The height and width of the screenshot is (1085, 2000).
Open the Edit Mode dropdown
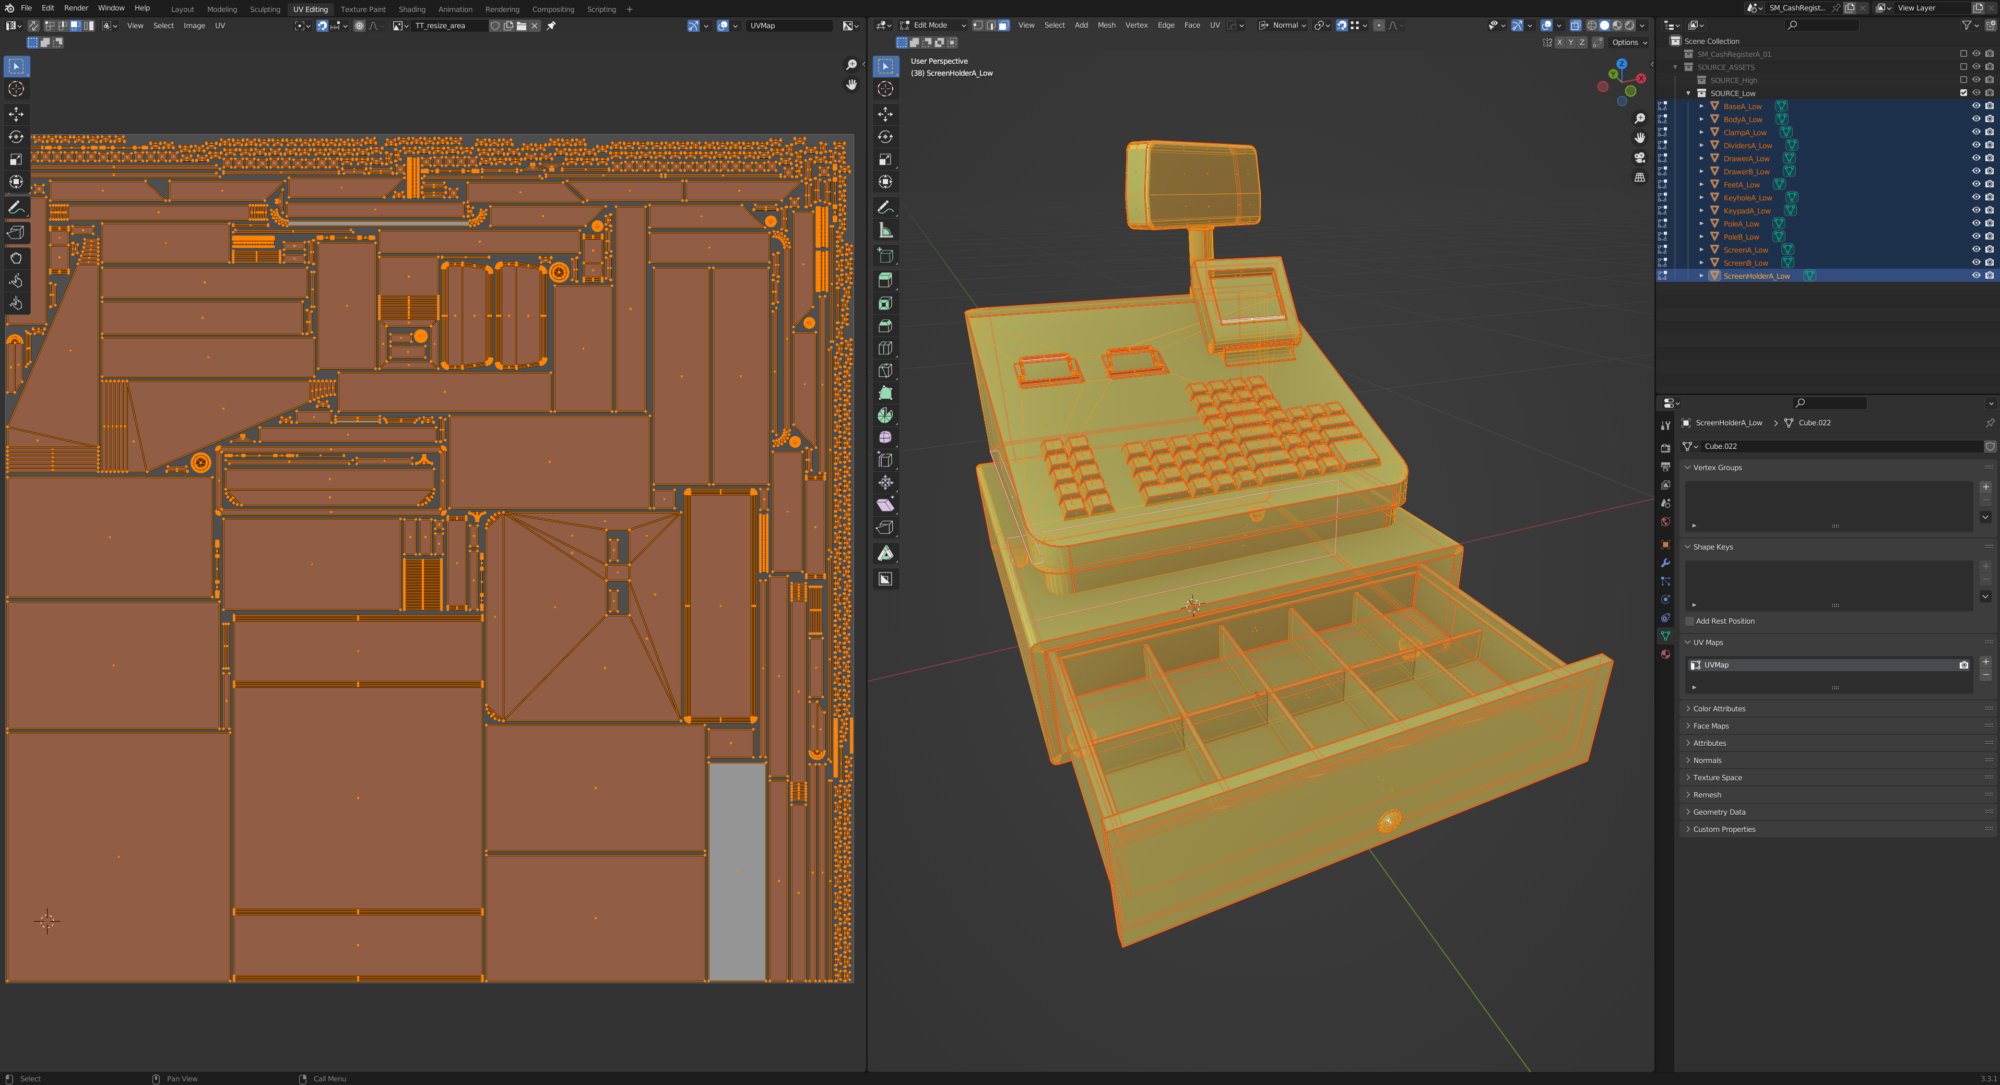932,25
